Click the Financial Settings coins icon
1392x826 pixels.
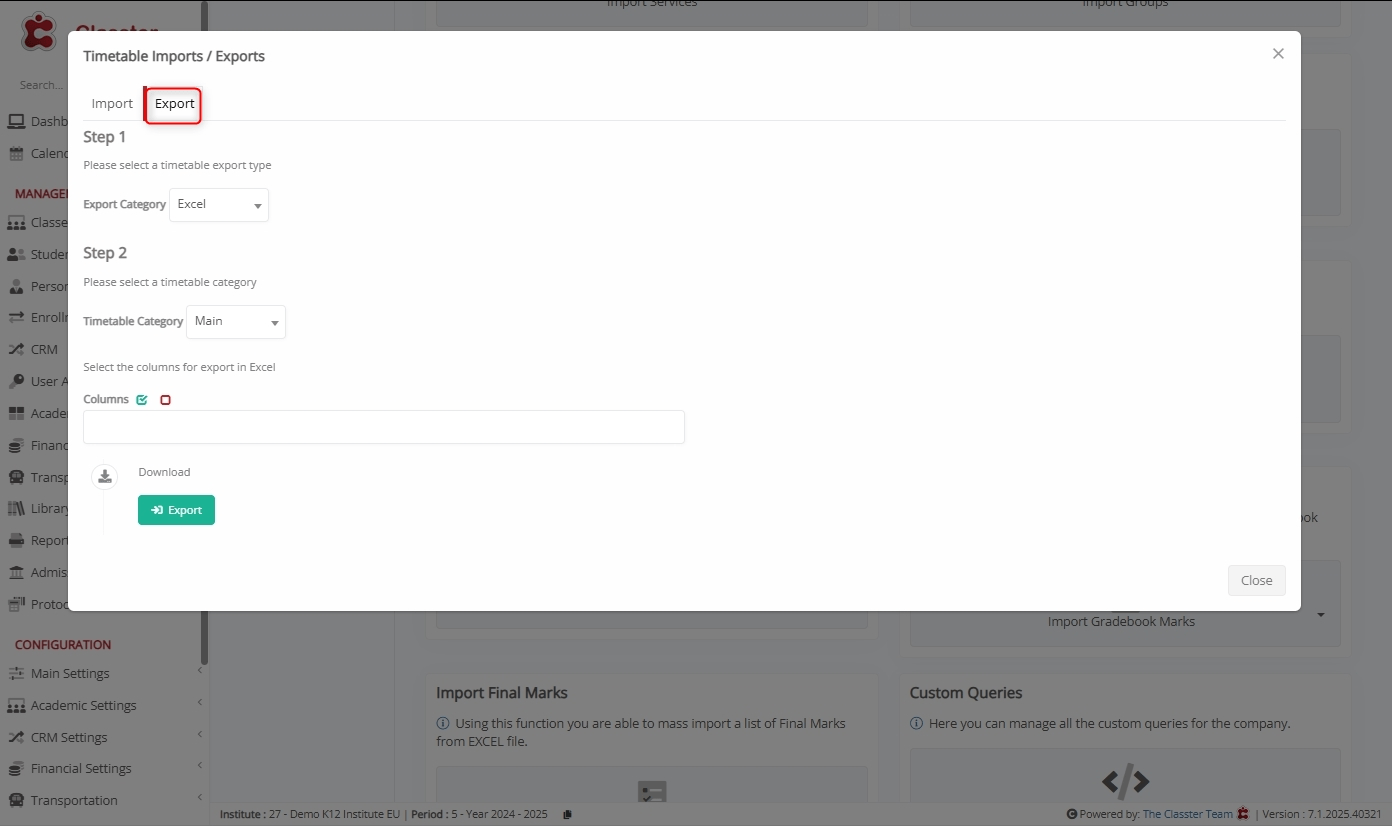click(x=16, y=769)
